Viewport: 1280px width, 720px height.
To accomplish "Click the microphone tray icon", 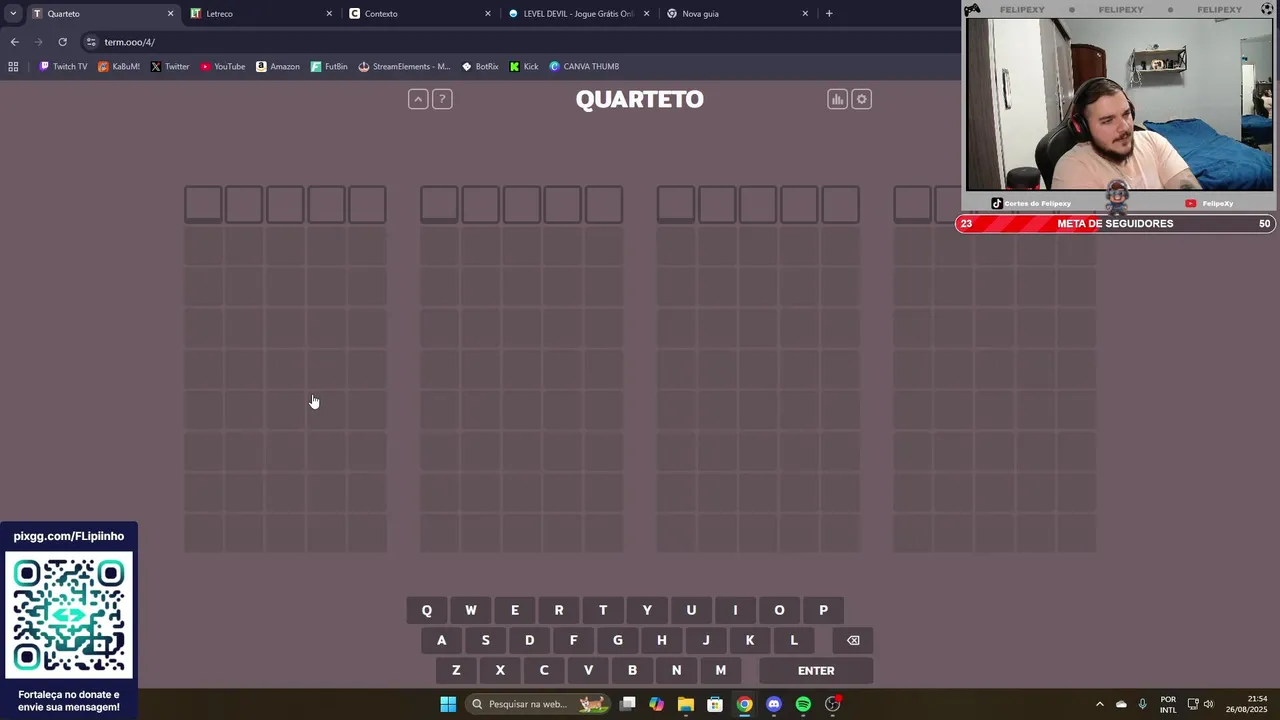I will click(x=1143, y=704).
